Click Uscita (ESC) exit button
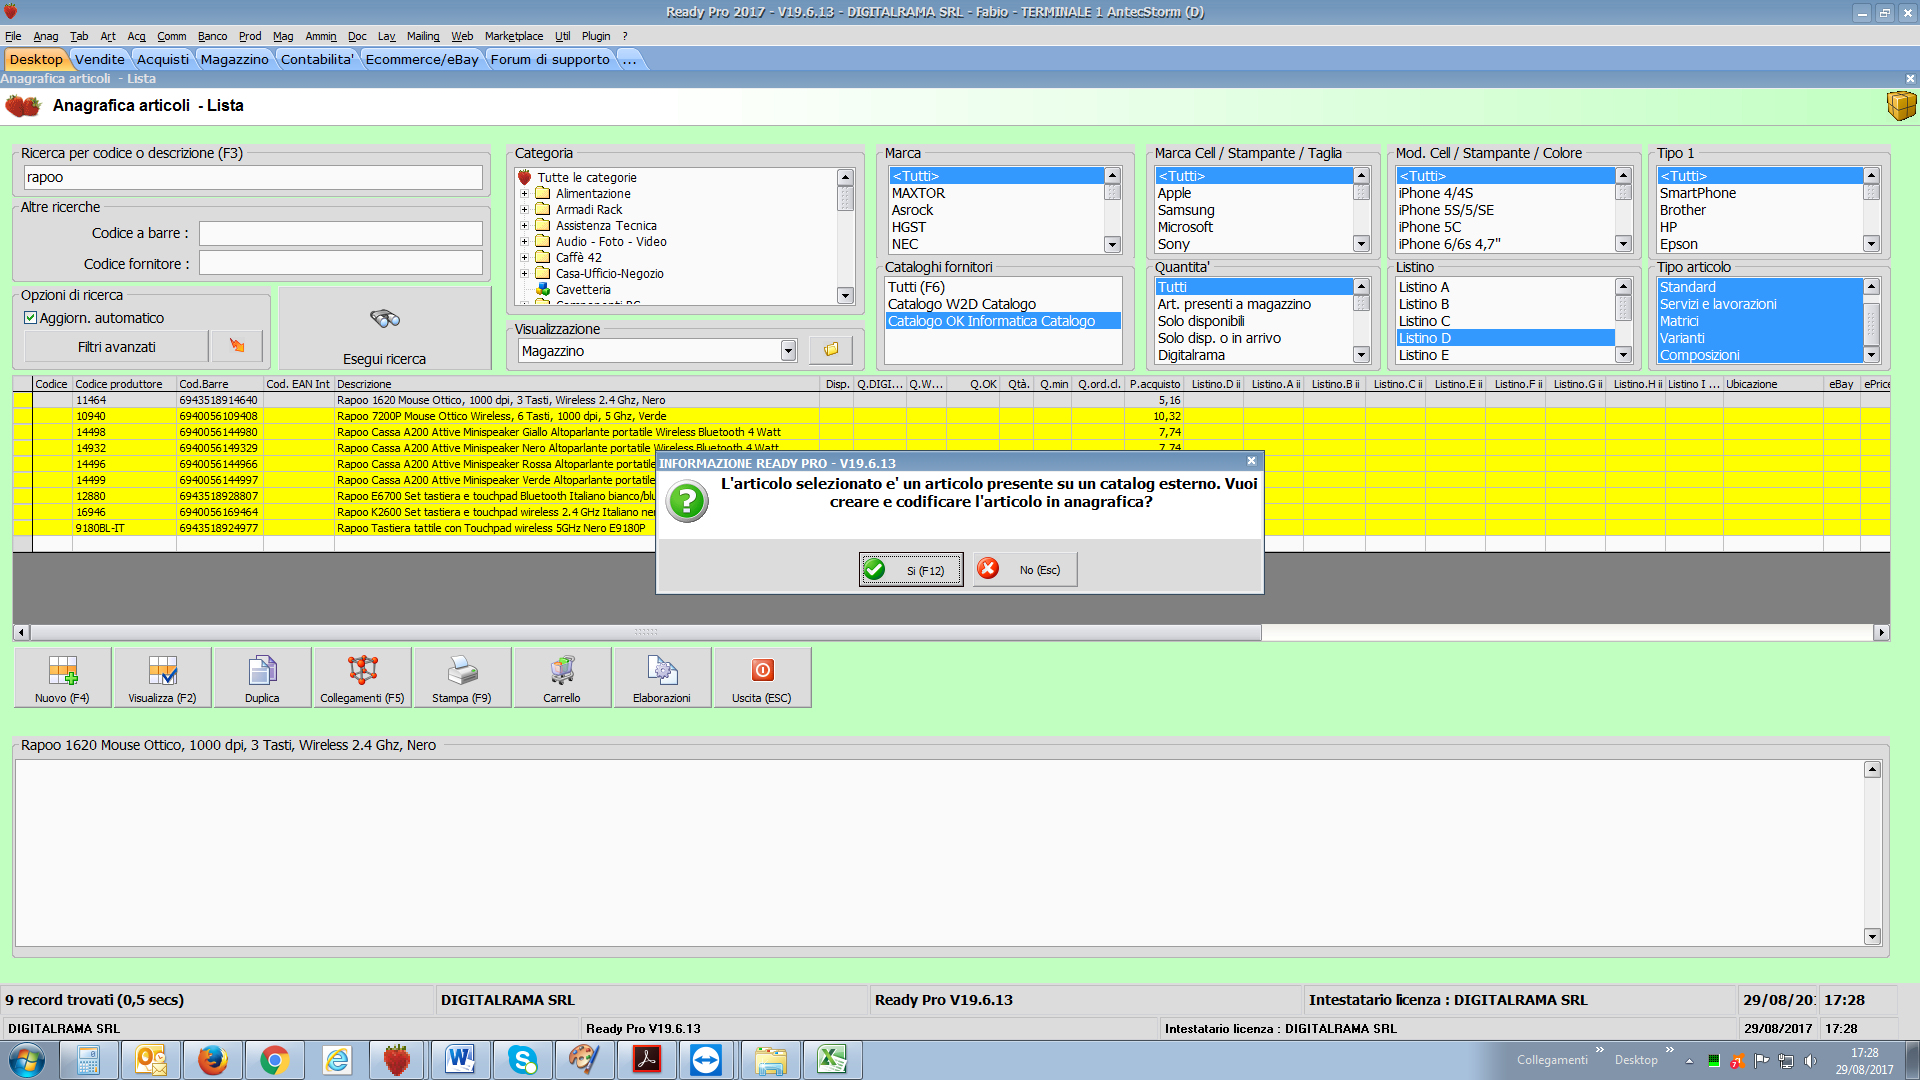Image resolution: width=1920 pixels, height=1080 pixels. 762,678
